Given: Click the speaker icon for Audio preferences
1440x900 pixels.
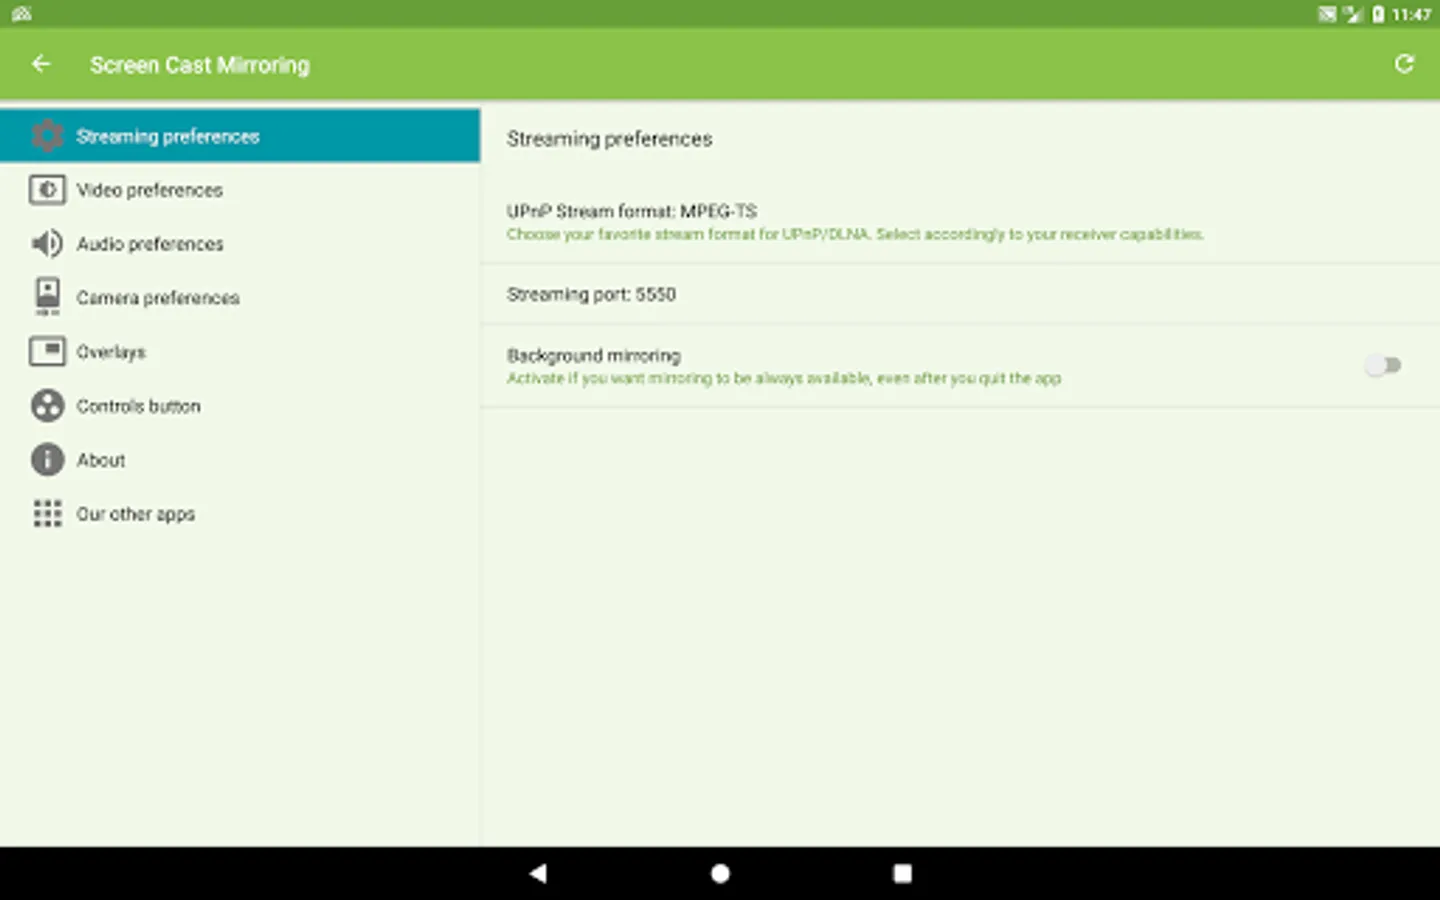Looking at the screenshot, I should click(47, 244).
